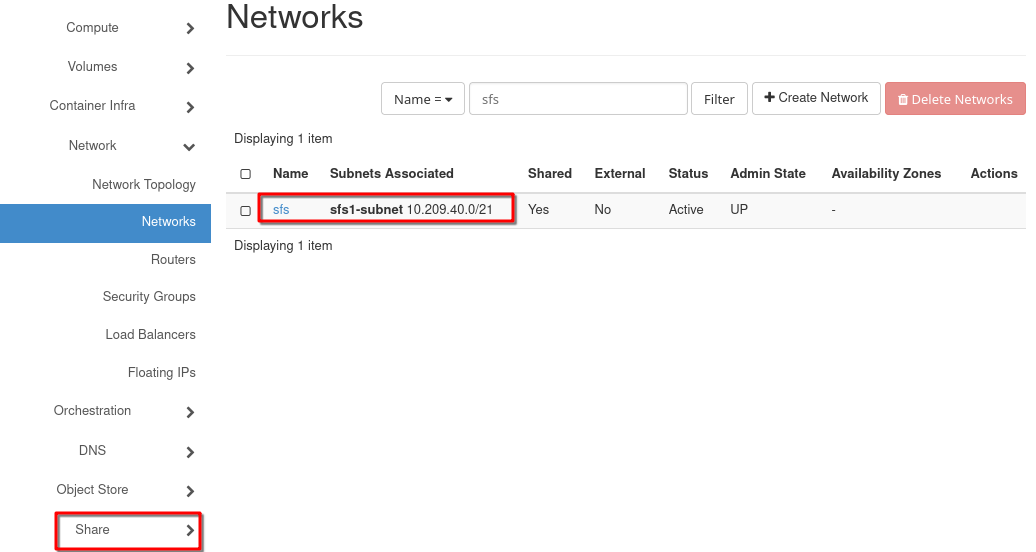Click the Filter button
Viewport: 1036px width, 552px height.
[719, 99]
